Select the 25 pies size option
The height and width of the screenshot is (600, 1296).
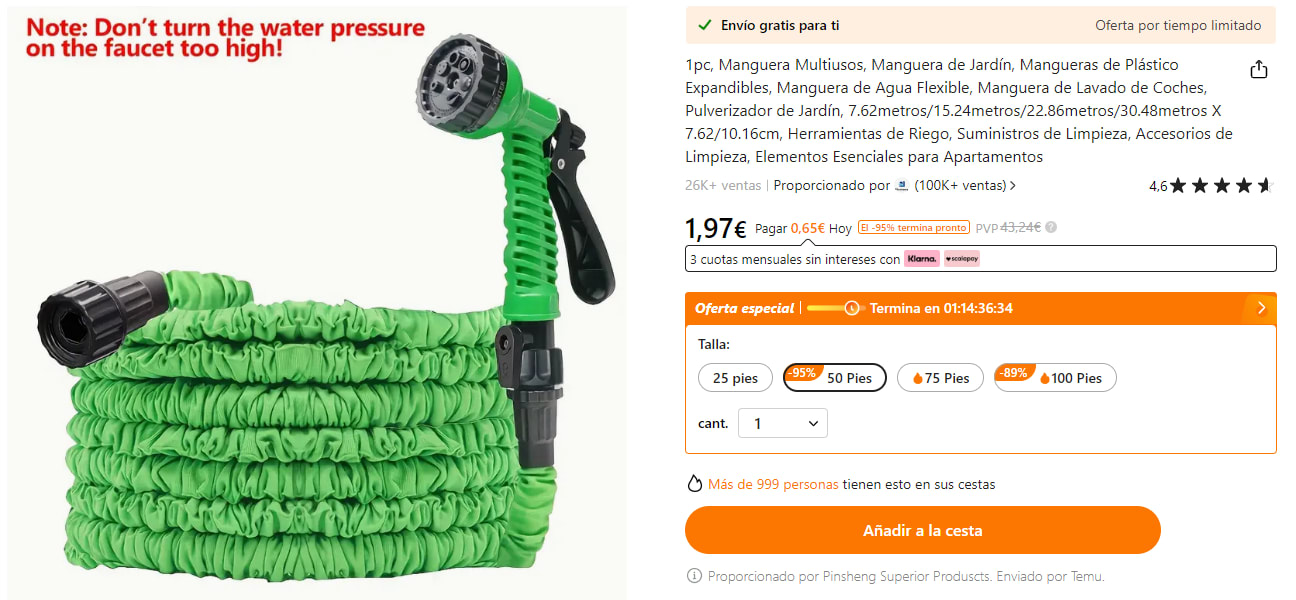click(735, 378)
